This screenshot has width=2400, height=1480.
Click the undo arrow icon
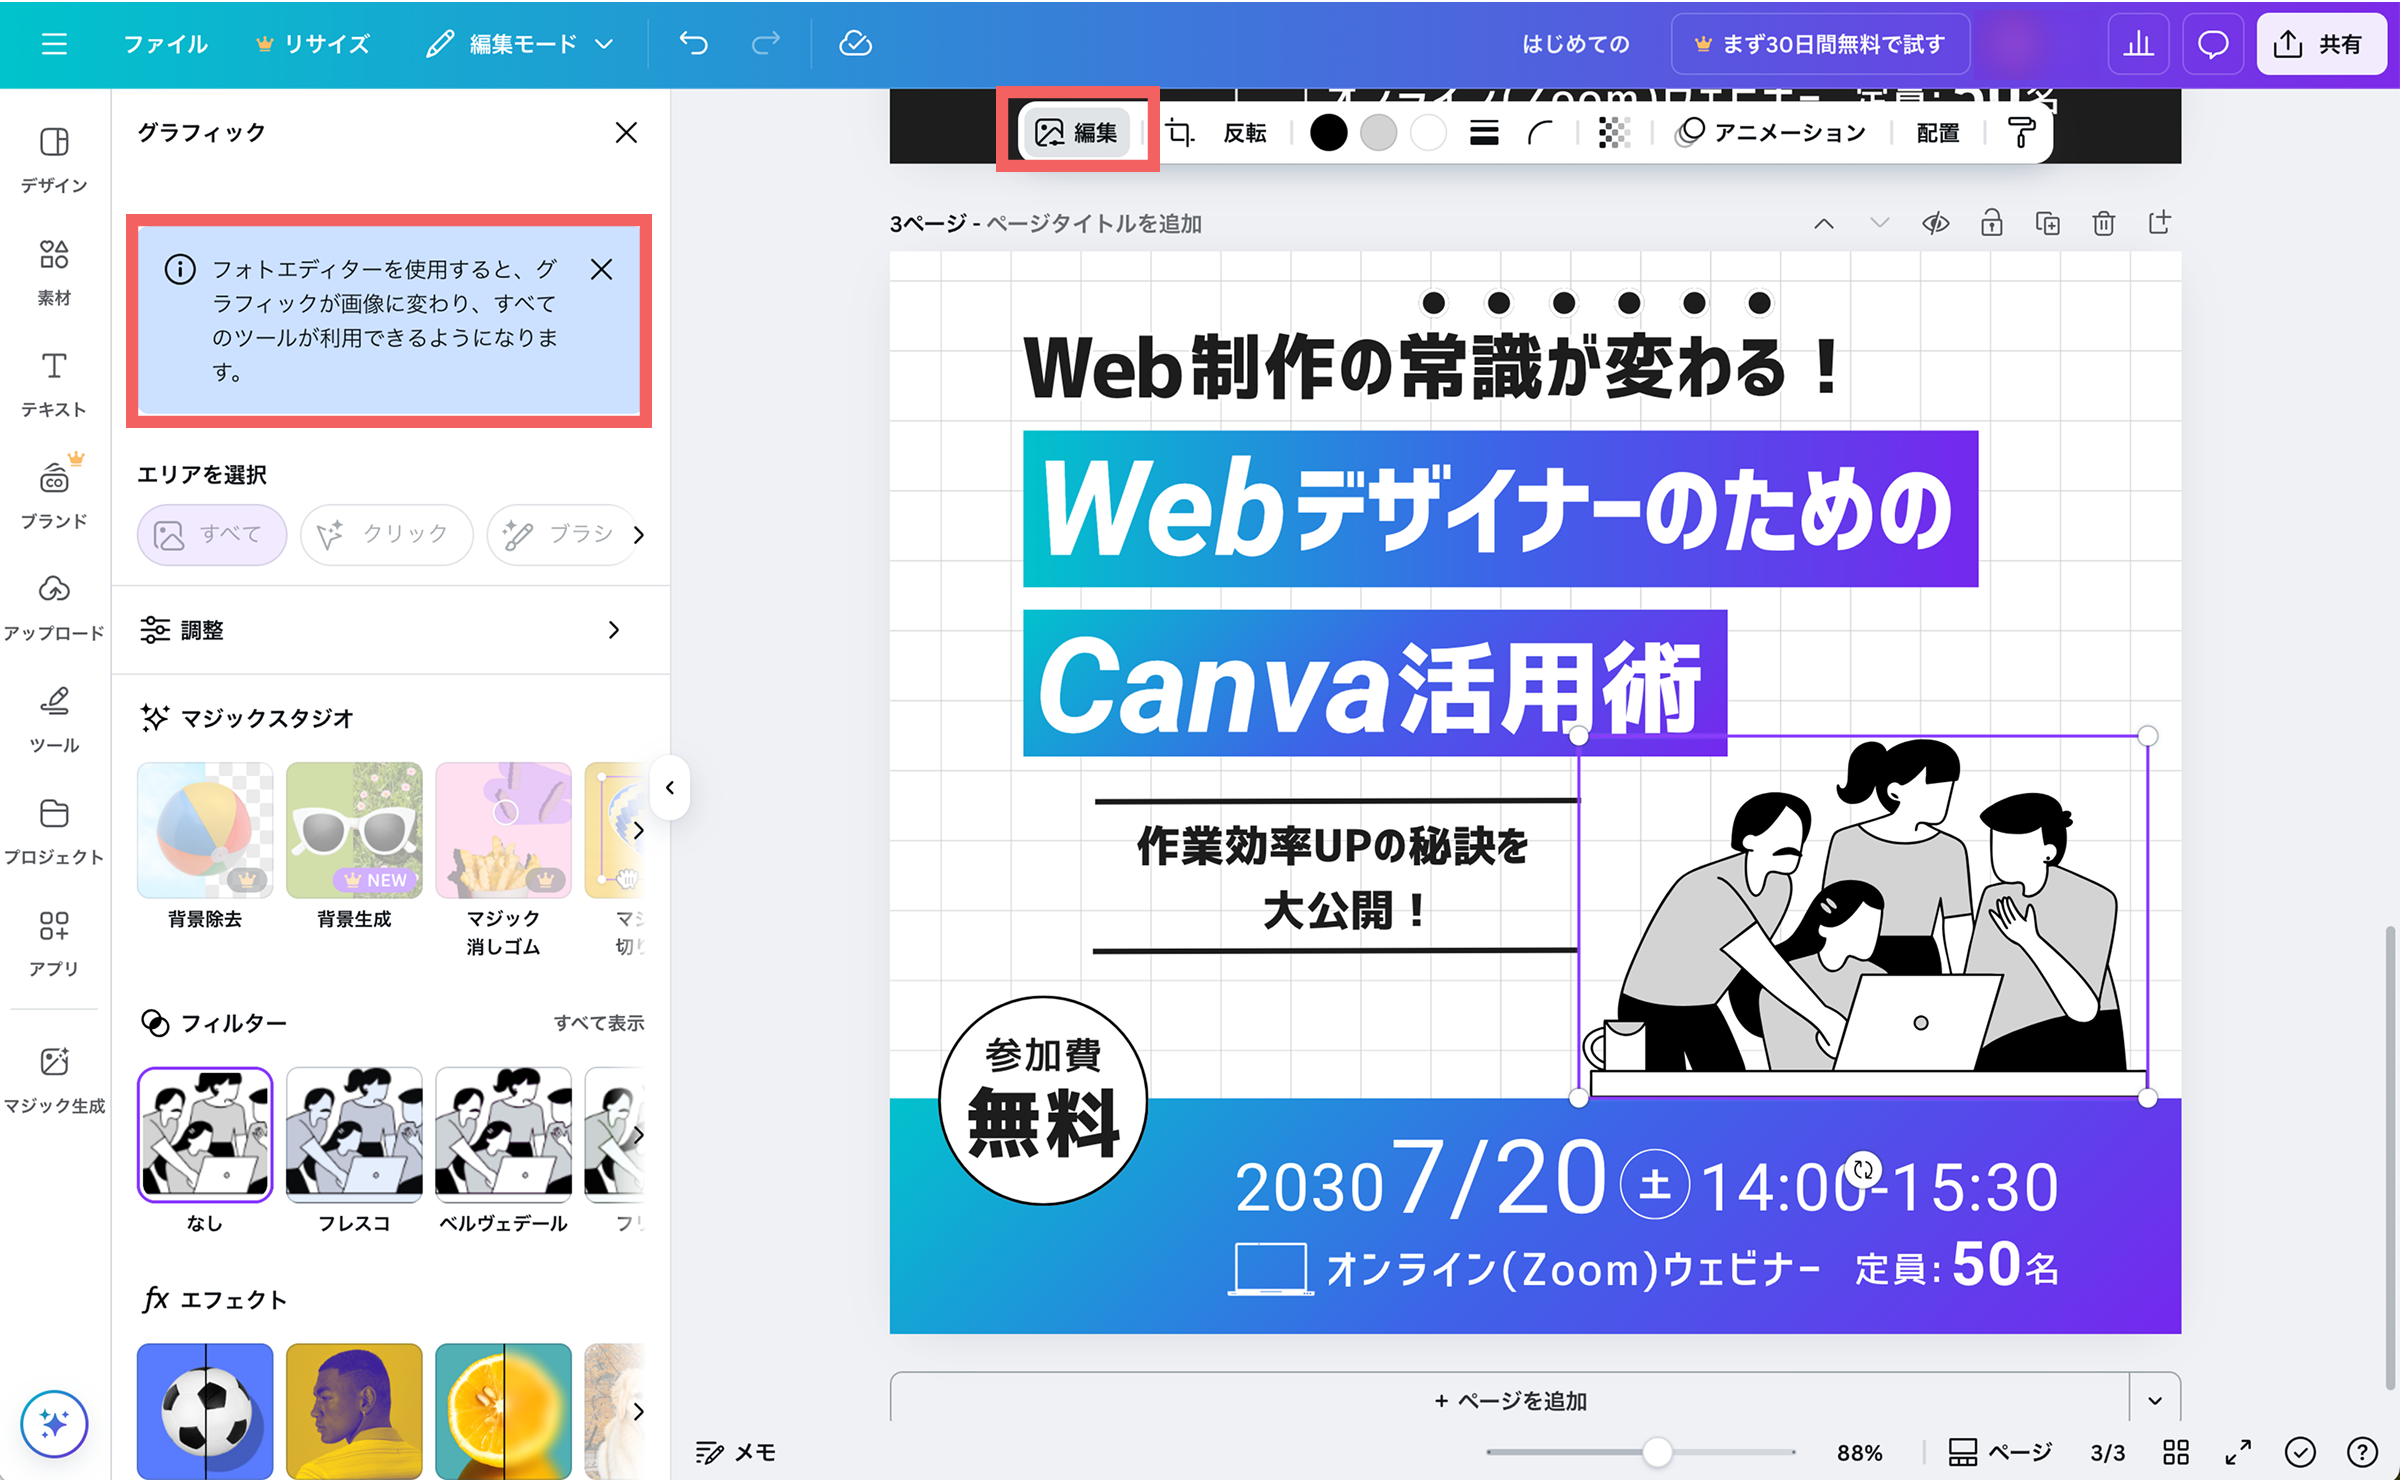(x=693, y=44)
